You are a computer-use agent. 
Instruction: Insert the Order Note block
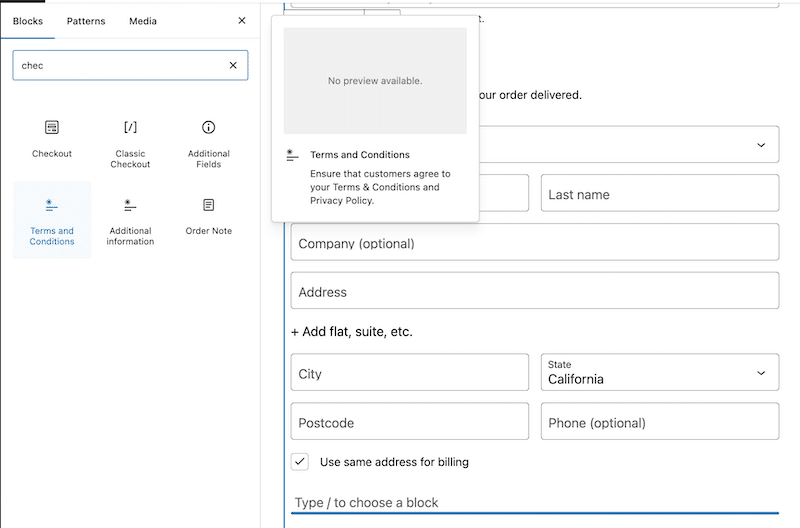tap(208, 220)
